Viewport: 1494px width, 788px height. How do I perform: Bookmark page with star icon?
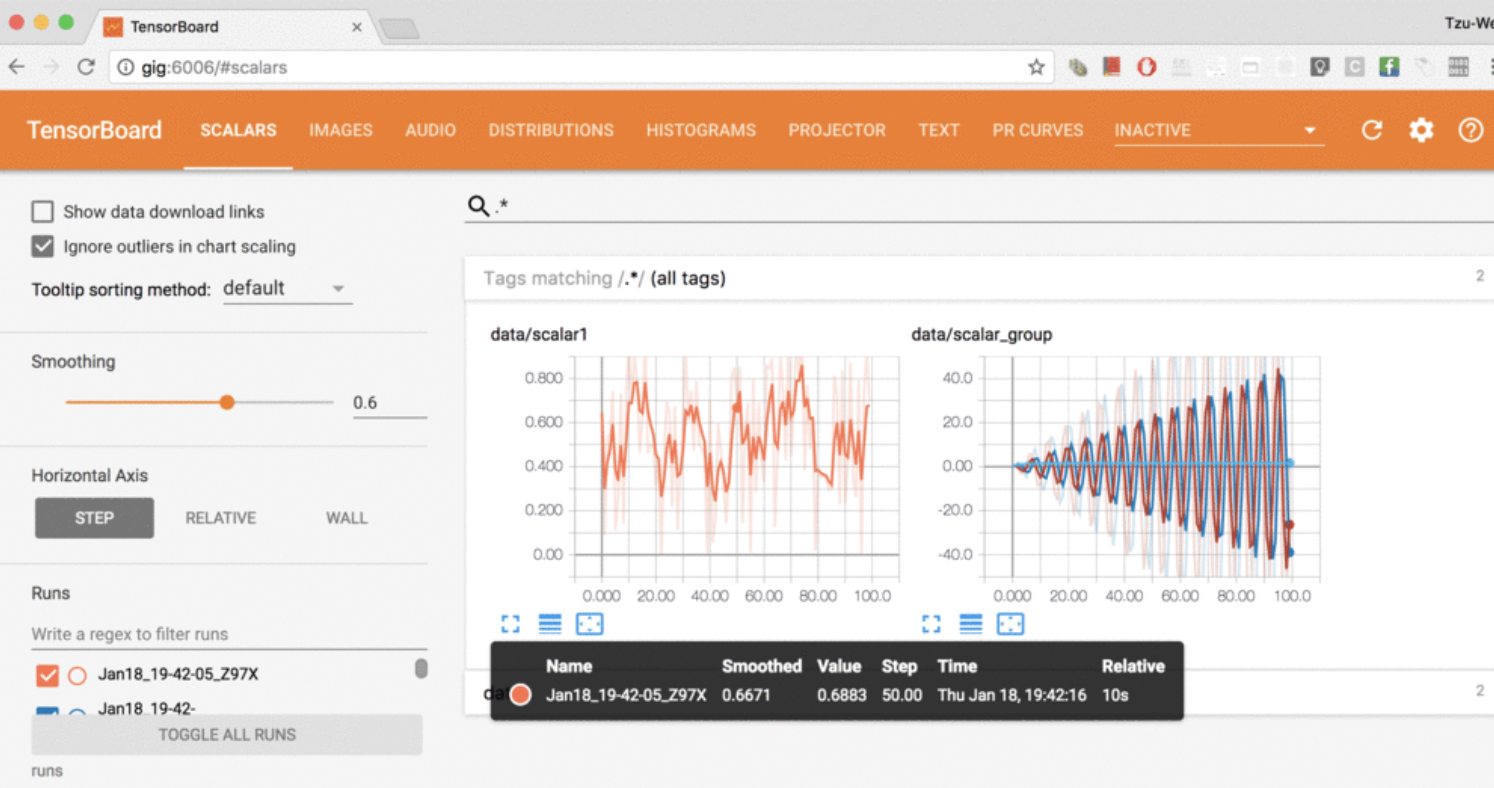[1036, 67]
